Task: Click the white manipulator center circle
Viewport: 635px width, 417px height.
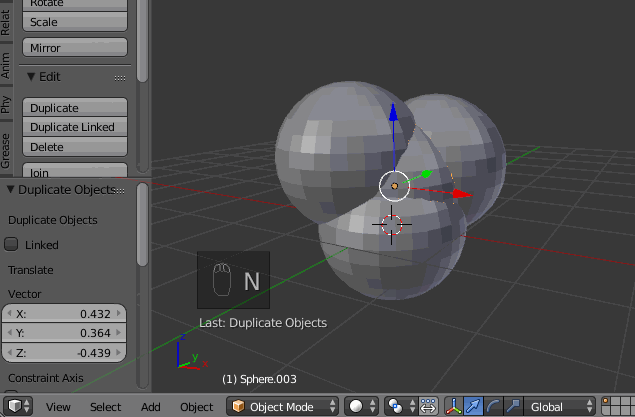Action: 394,186
